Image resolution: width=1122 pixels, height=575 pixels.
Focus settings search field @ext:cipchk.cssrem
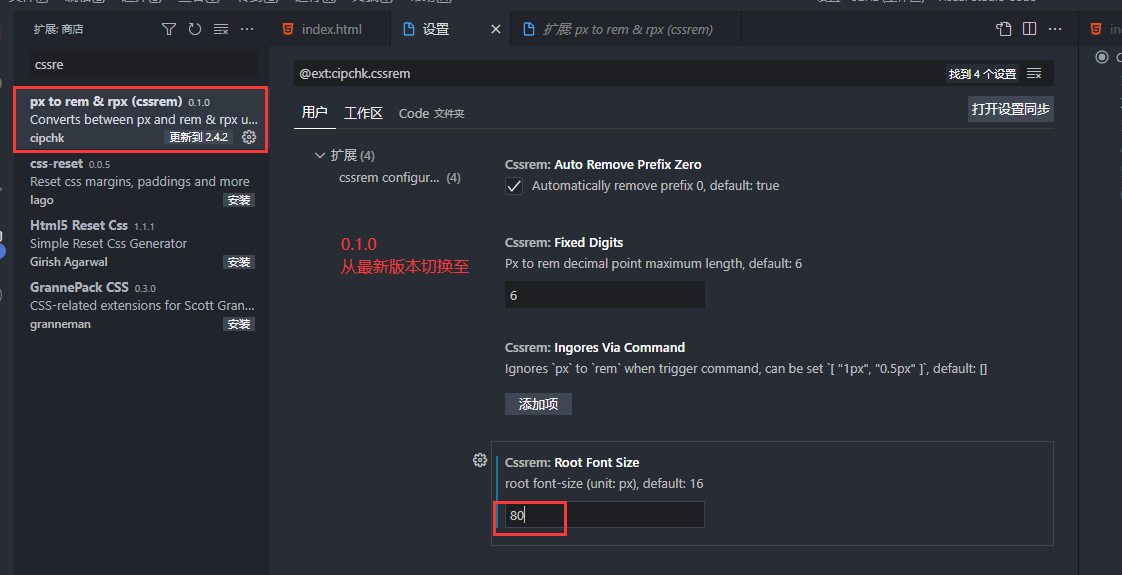point(619,74)
